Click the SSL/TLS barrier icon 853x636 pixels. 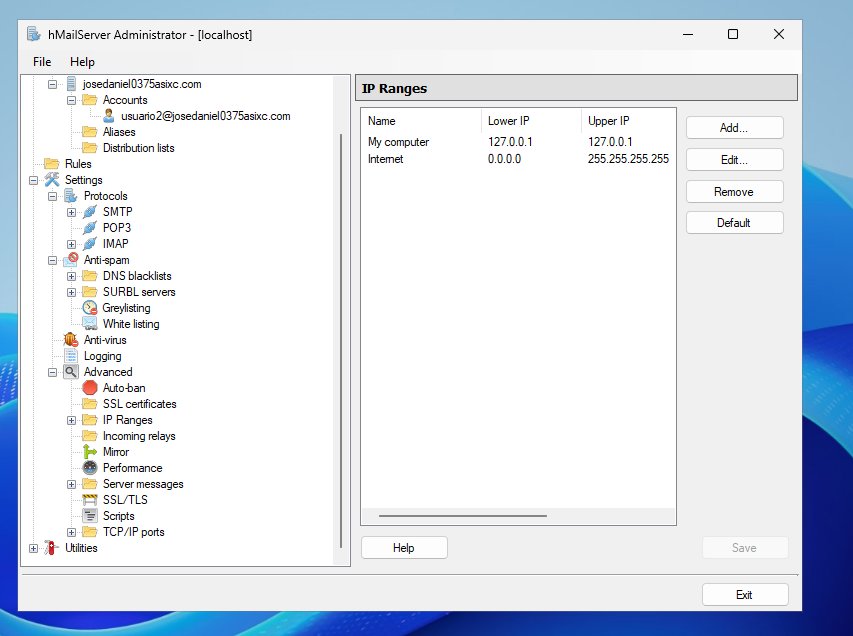[x=90, y=499]
